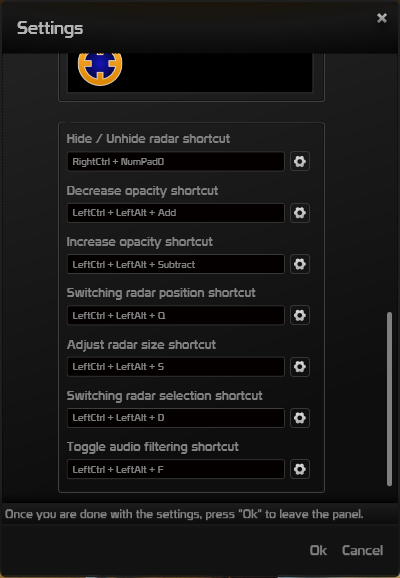Focus the LeftCtrl + LeftAlt + F field

click(x=176, y=469)
